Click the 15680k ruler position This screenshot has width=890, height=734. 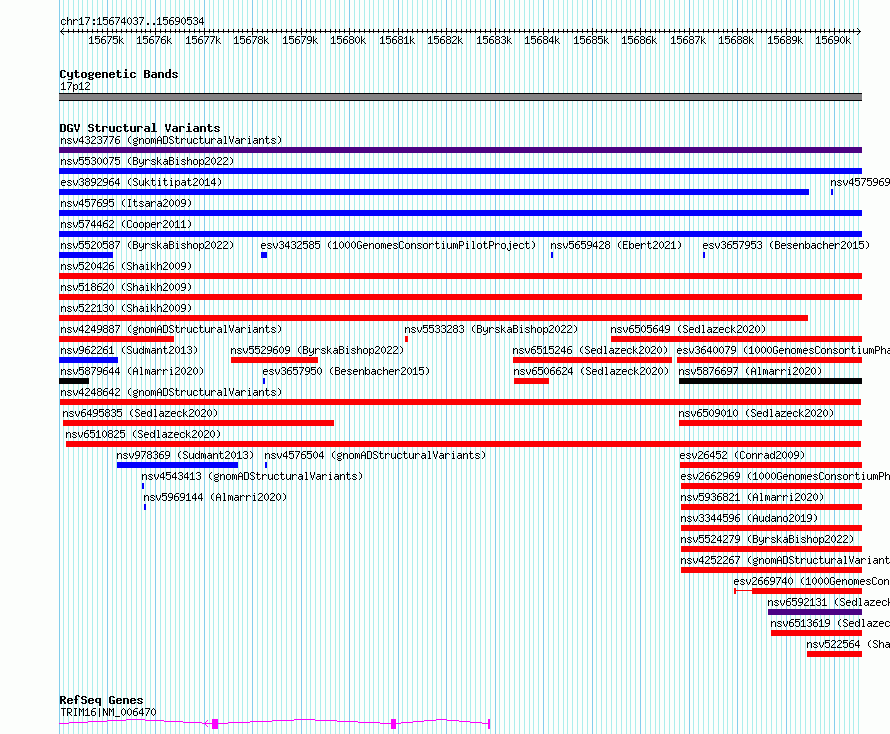click(348, 40)
